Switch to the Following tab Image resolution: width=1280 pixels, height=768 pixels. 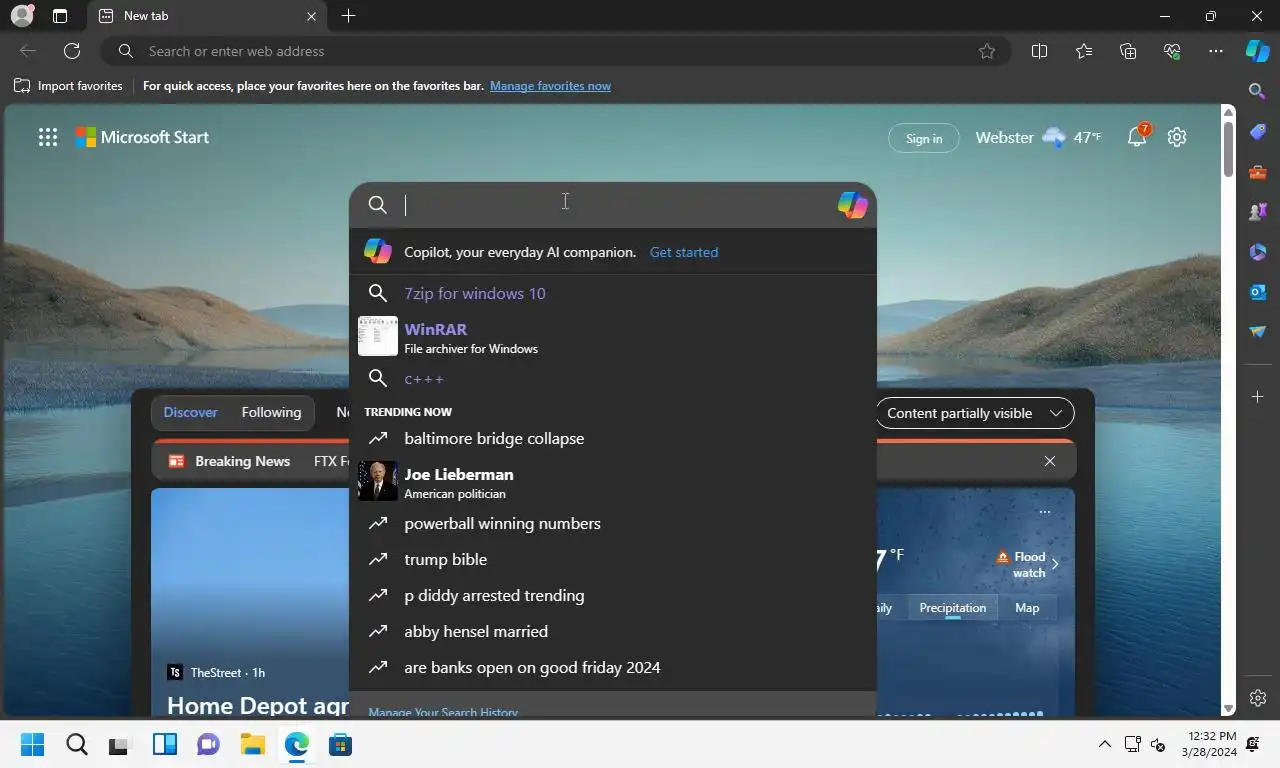tap(271, 412)
